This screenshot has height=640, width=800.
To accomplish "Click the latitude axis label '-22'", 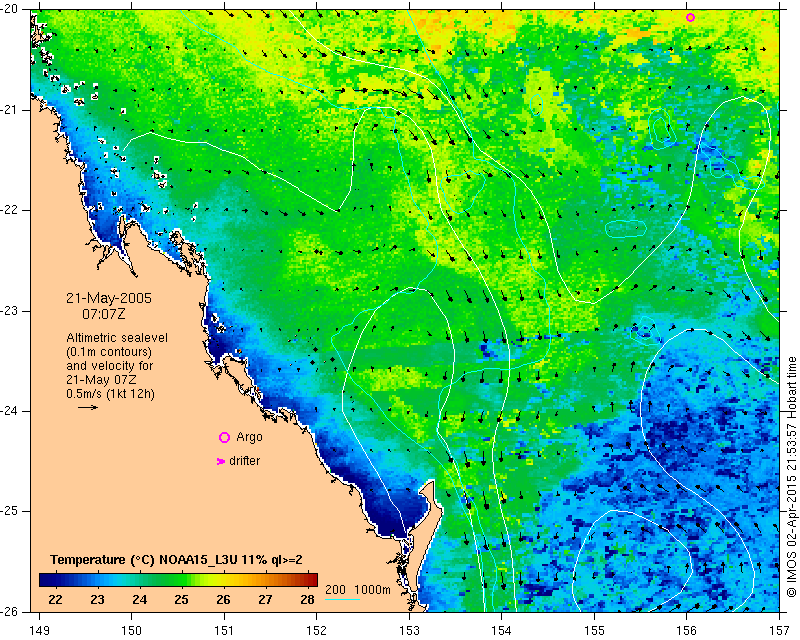I will click(x=9, y=210).
